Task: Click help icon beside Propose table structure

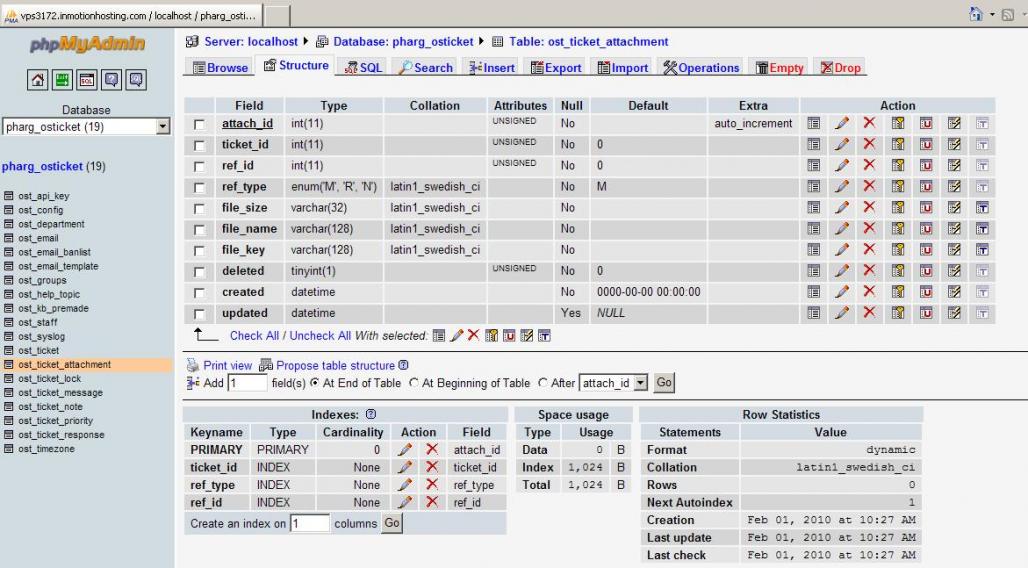Action: click(403, 365)
